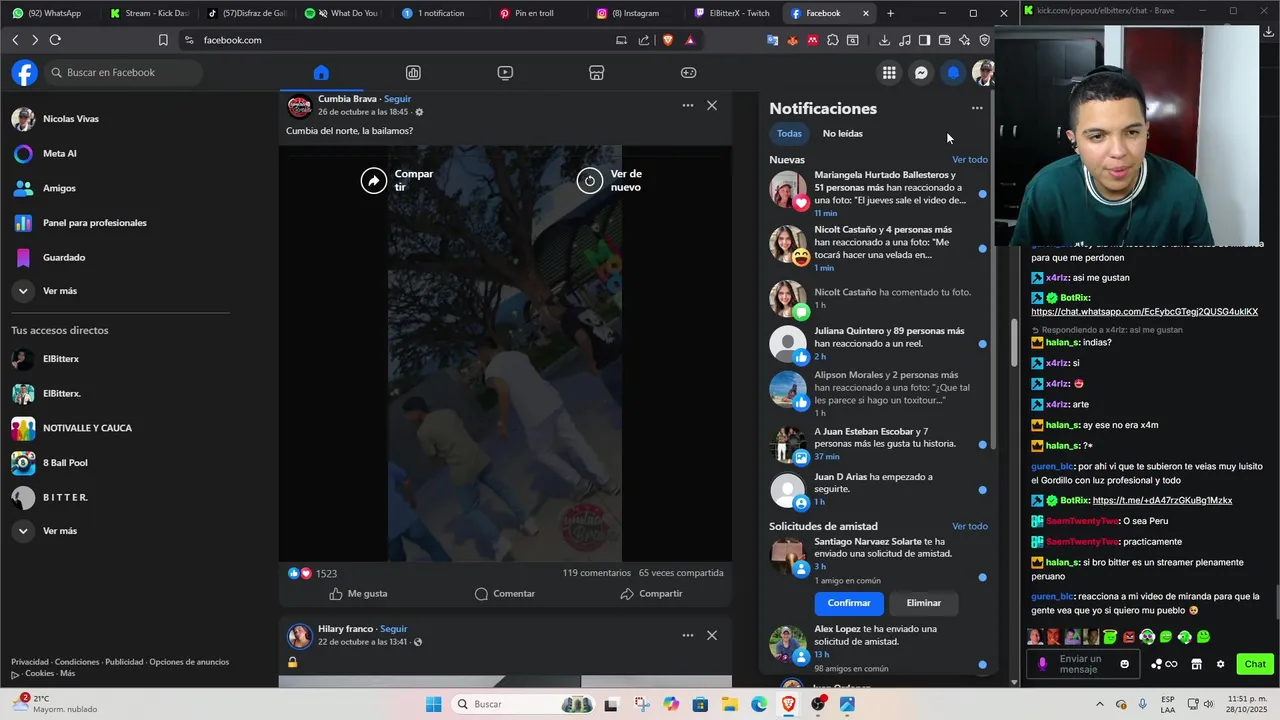
Task: Open the Video (Watch) tab icon
Action: (505, 73)
